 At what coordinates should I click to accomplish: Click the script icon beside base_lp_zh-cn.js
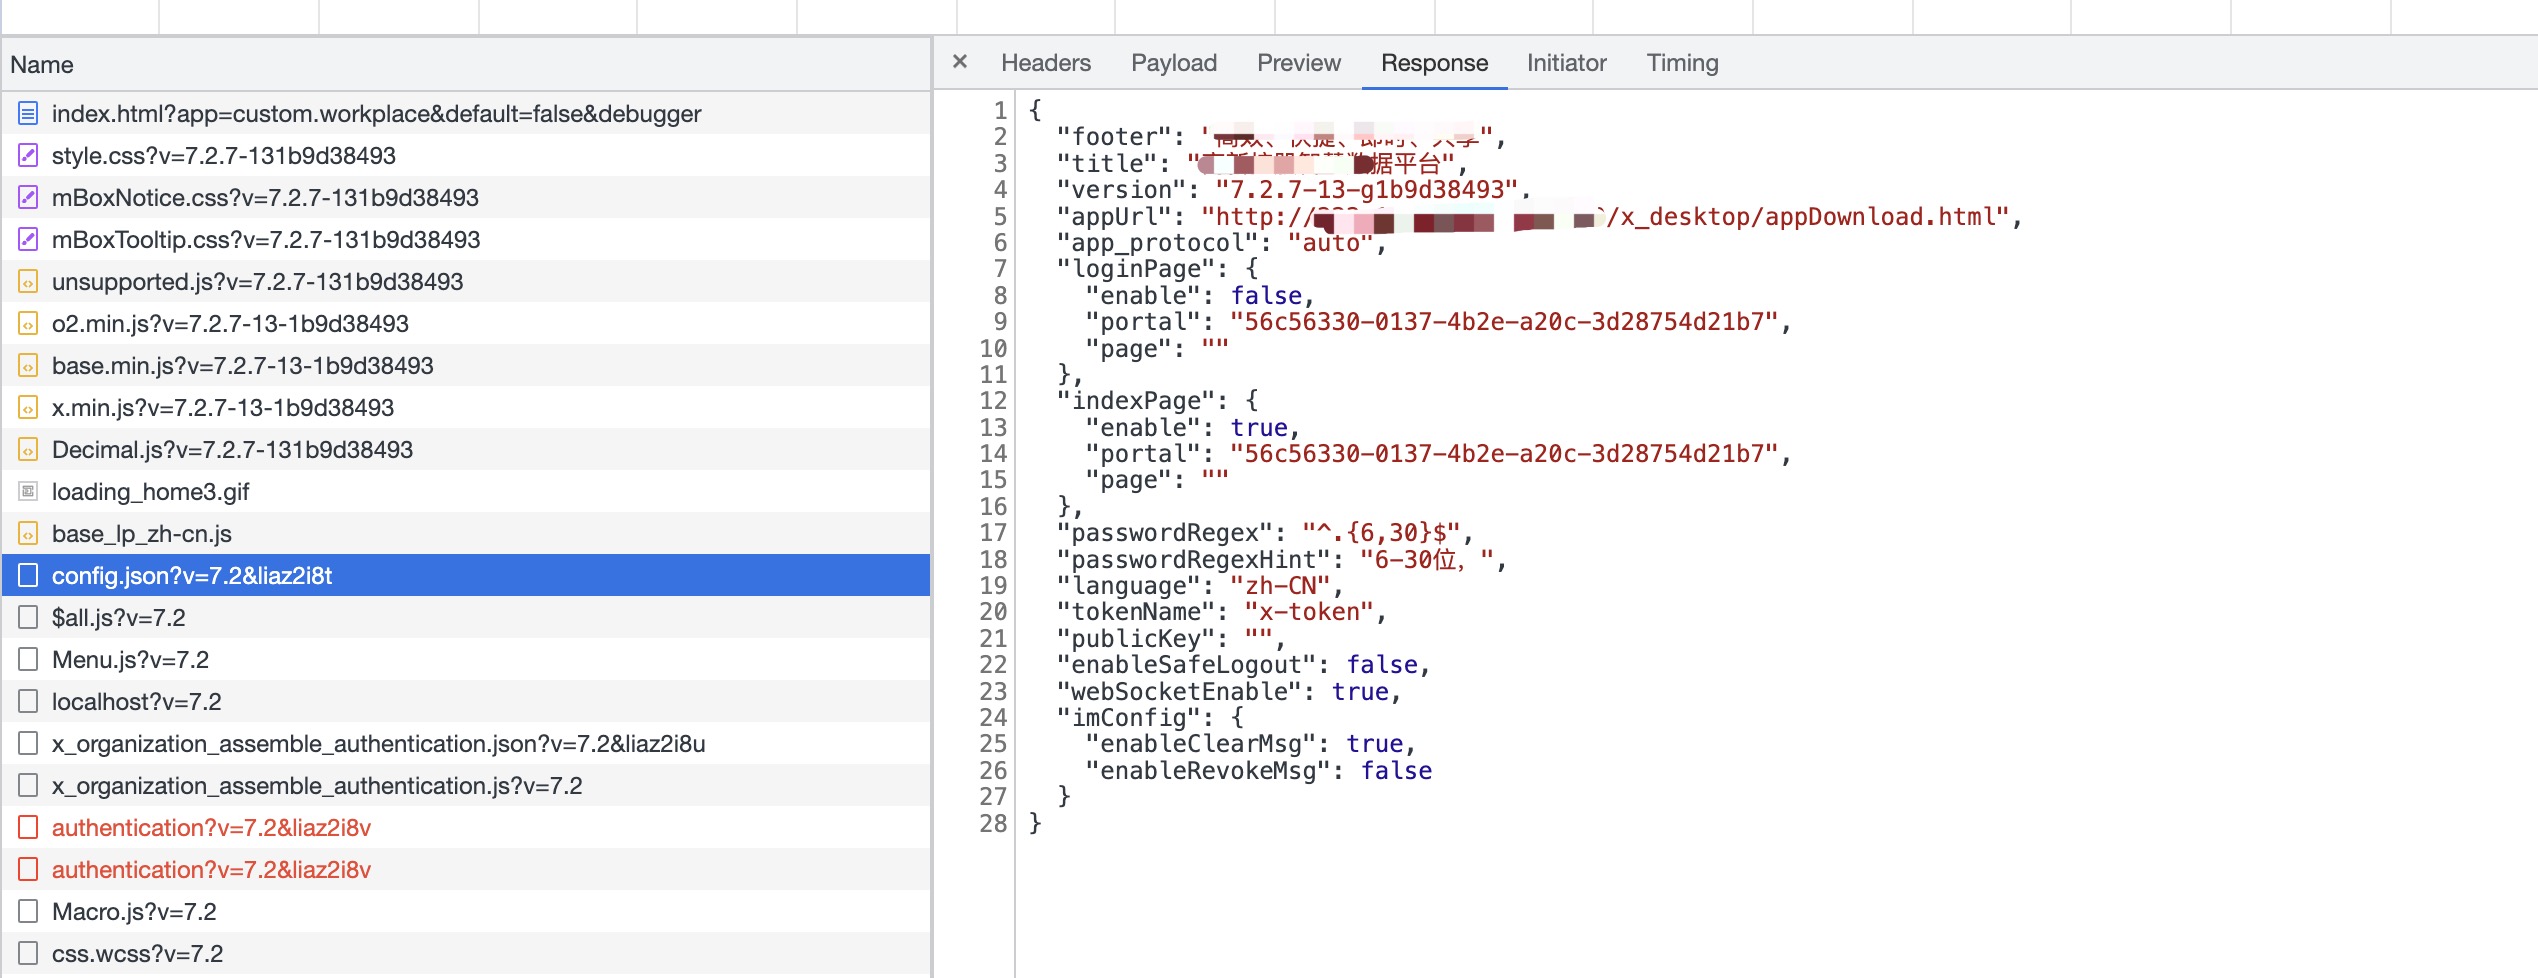28,534
